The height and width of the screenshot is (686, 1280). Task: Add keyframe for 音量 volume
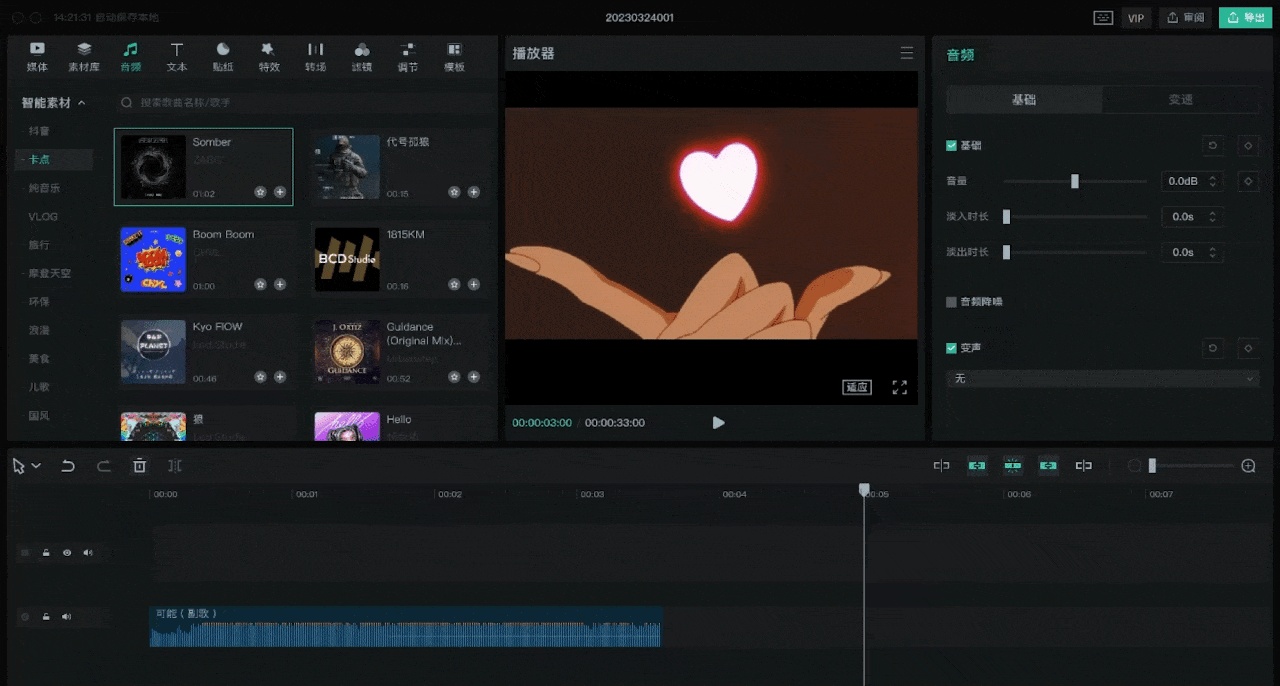[x=1248, y=182]
